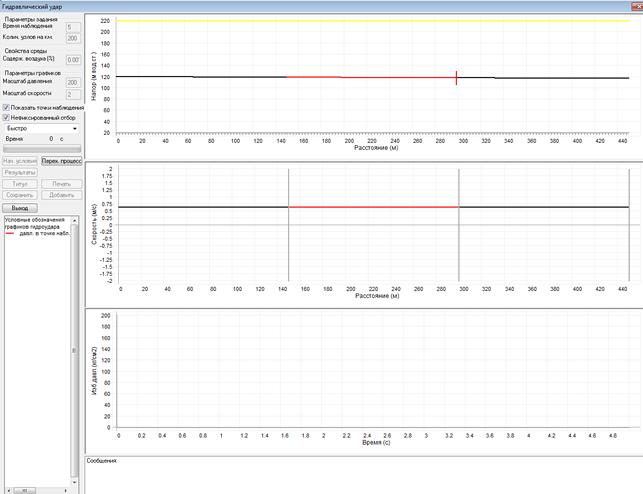Viewport: 643px width, 494px height.
Task: Click the 'Масштаб скорости' input field
Action: click(x=72, y=94)
